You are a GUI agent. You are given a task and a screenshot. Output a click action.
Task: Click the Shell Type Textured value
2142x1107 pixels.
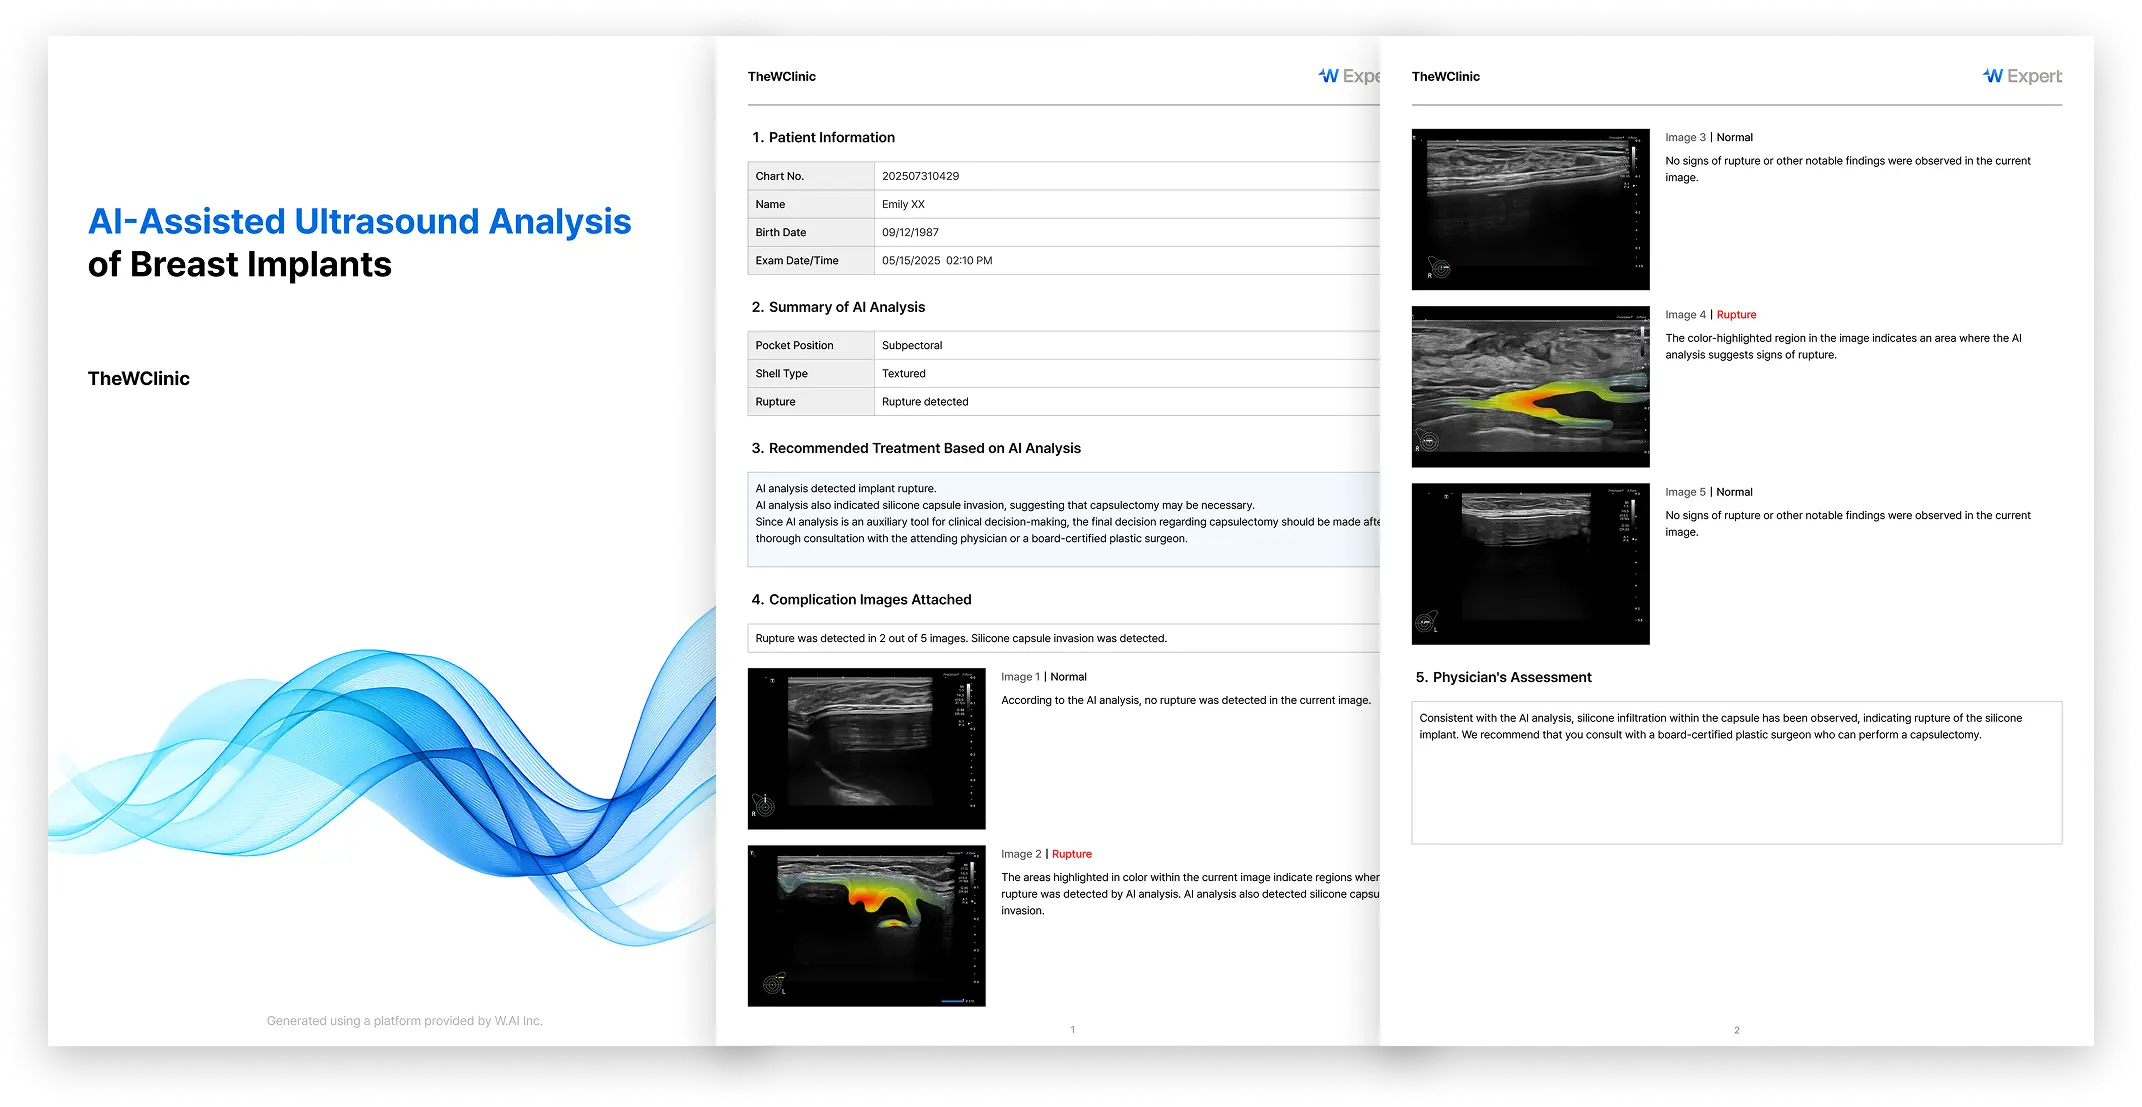(903, 373)
